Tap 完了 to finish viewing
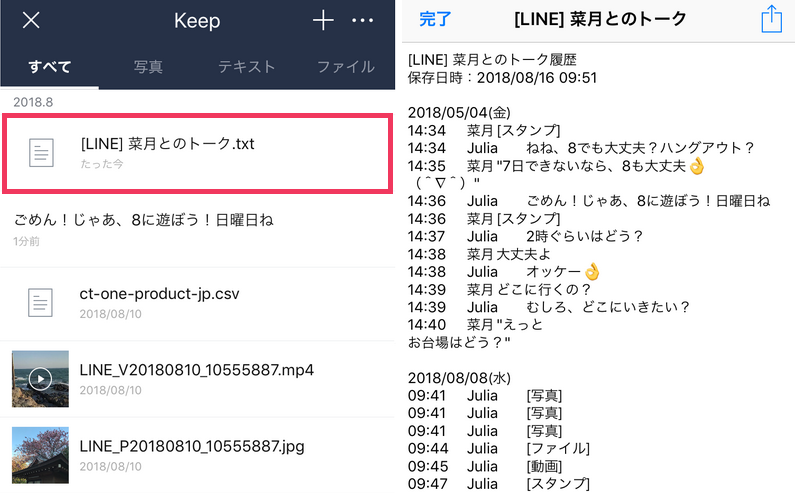This screenshot has height=493, width=795. point(435,19)
